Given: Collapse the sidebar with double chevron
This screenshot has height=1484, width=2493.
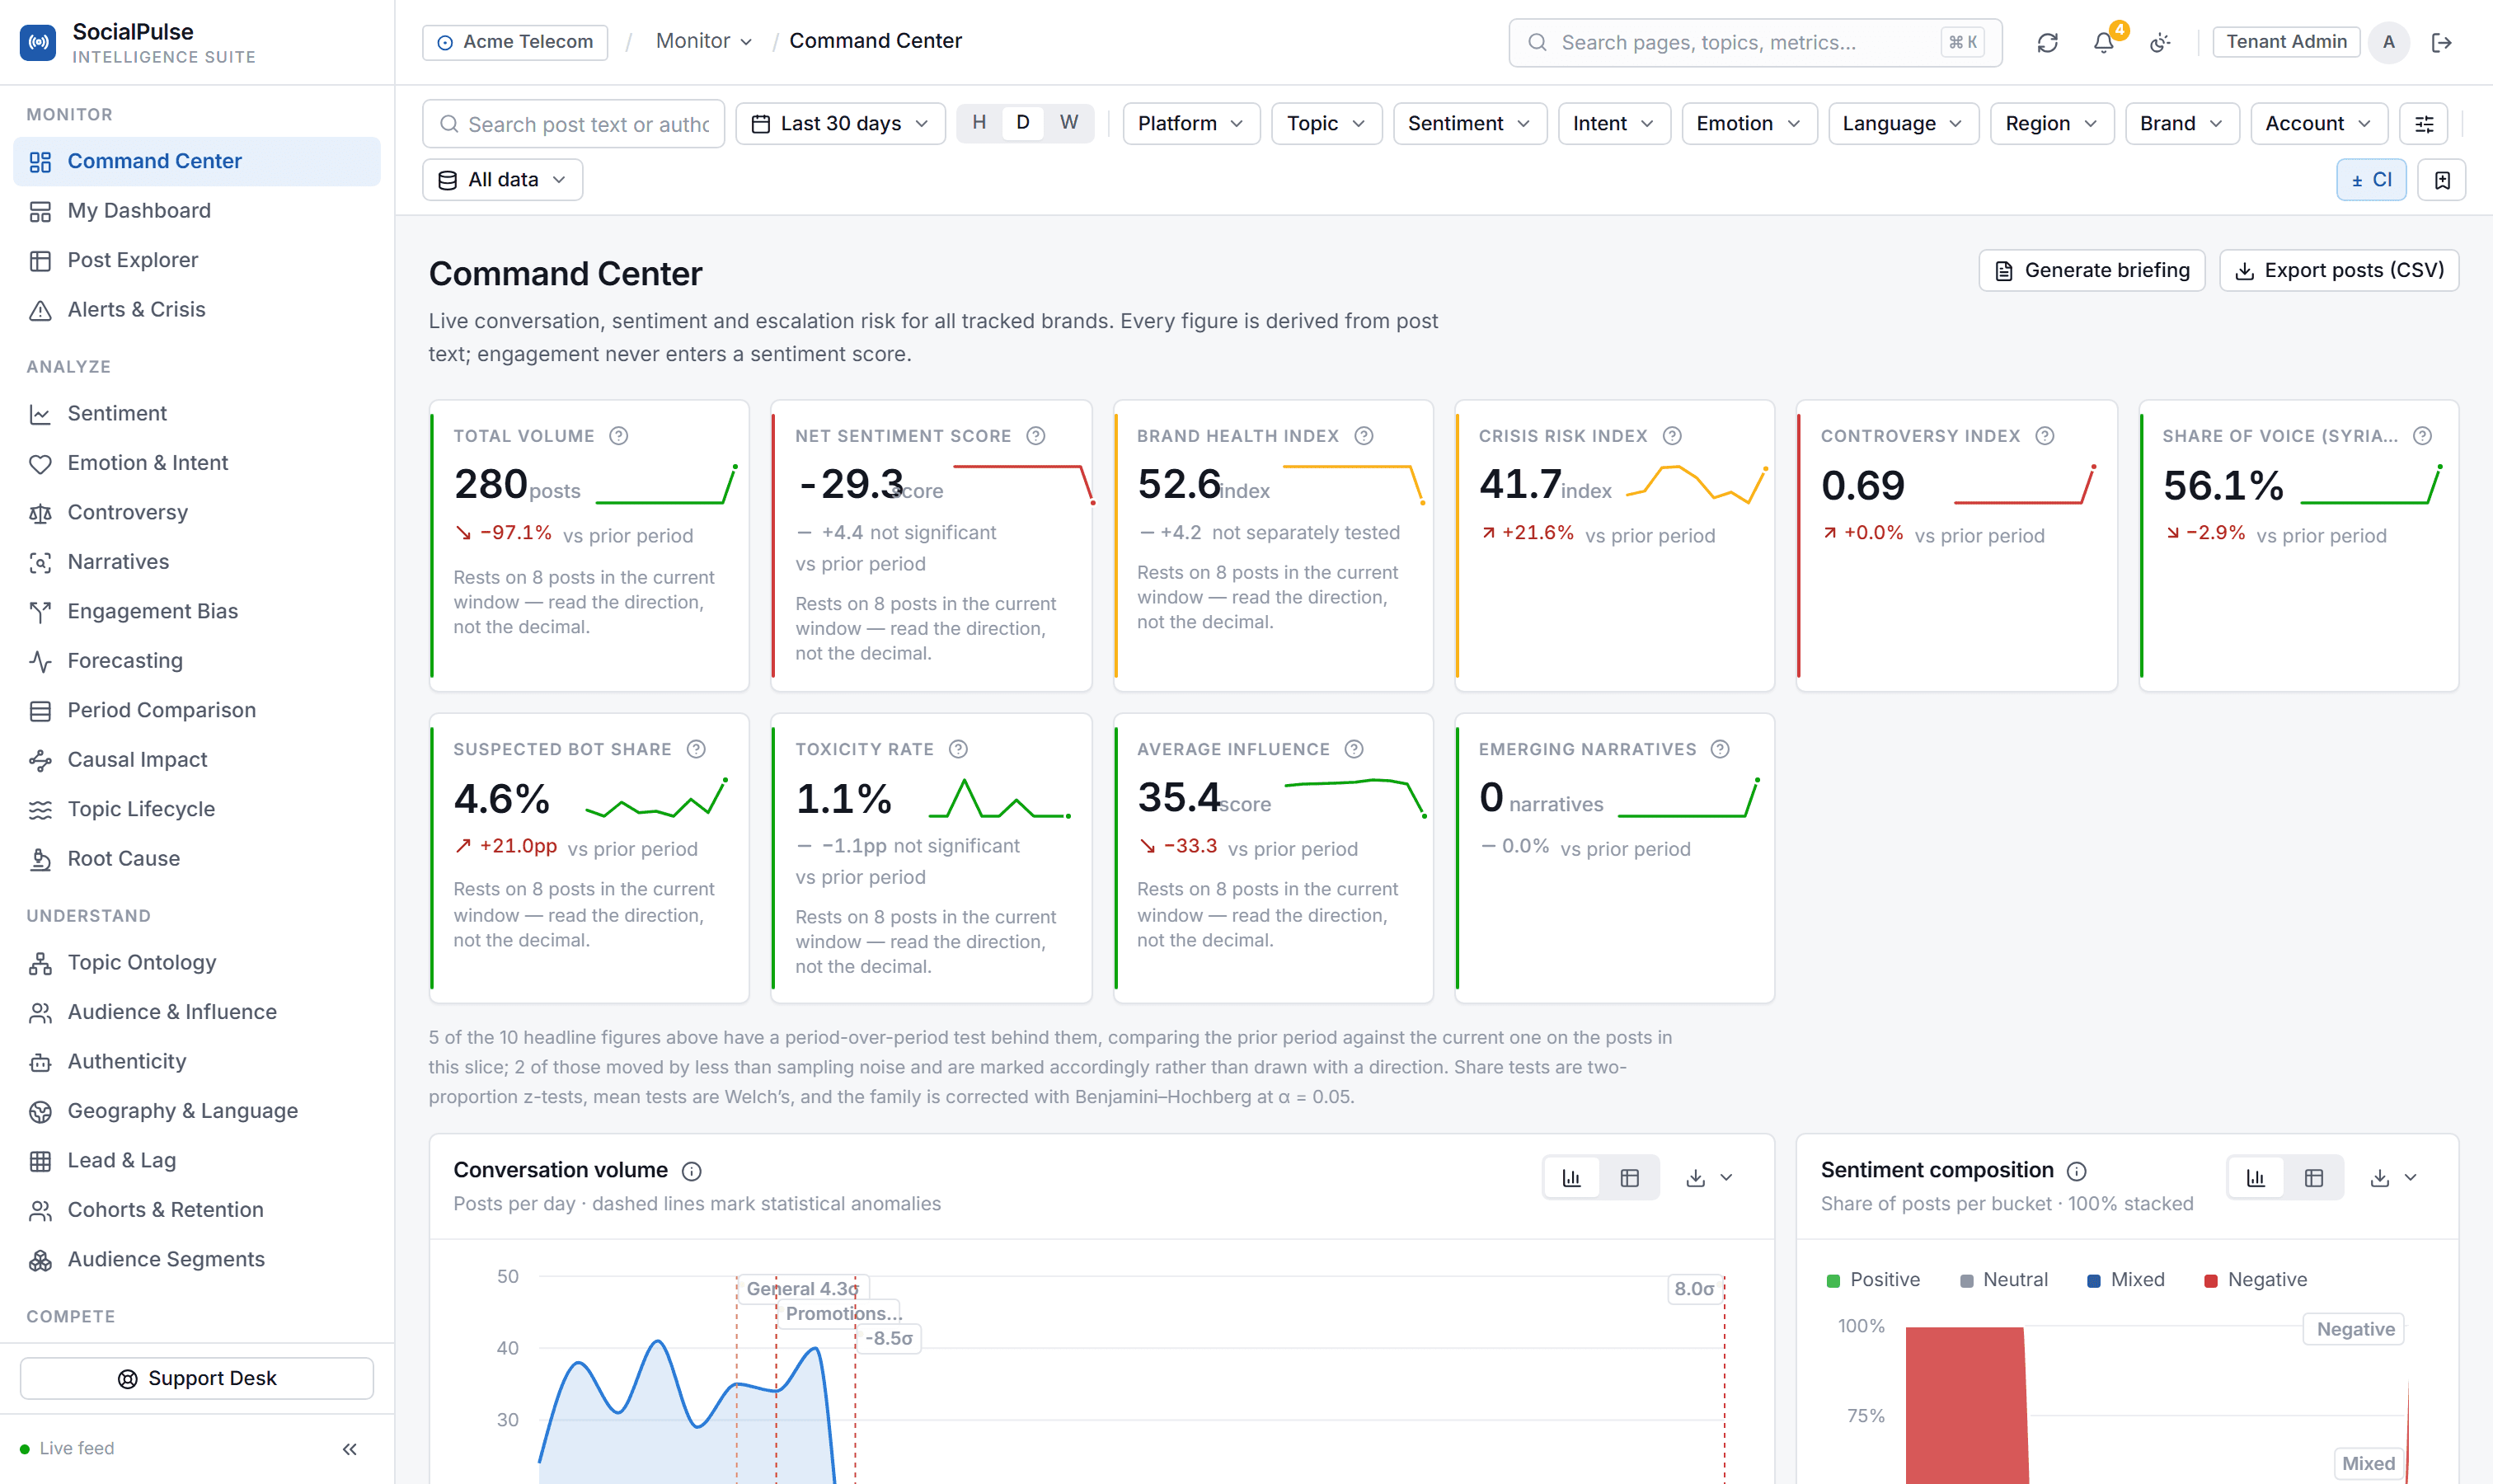Looking at the screenshot, I should click(x=349, y=1449).
